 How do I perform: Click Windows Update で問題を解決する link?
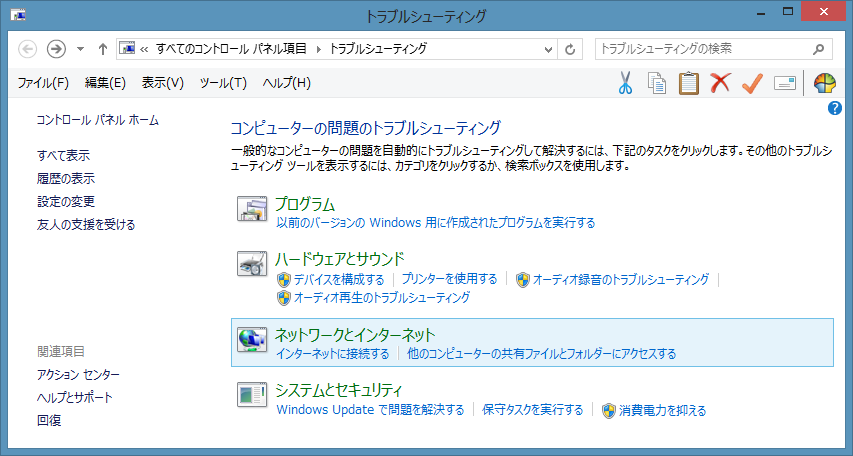(x=370, y=410)
